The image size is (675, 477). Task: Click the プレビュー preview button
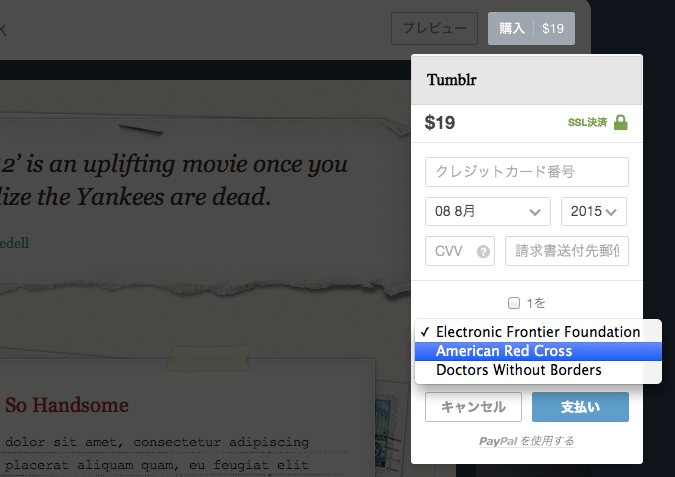tap(434, 28)
